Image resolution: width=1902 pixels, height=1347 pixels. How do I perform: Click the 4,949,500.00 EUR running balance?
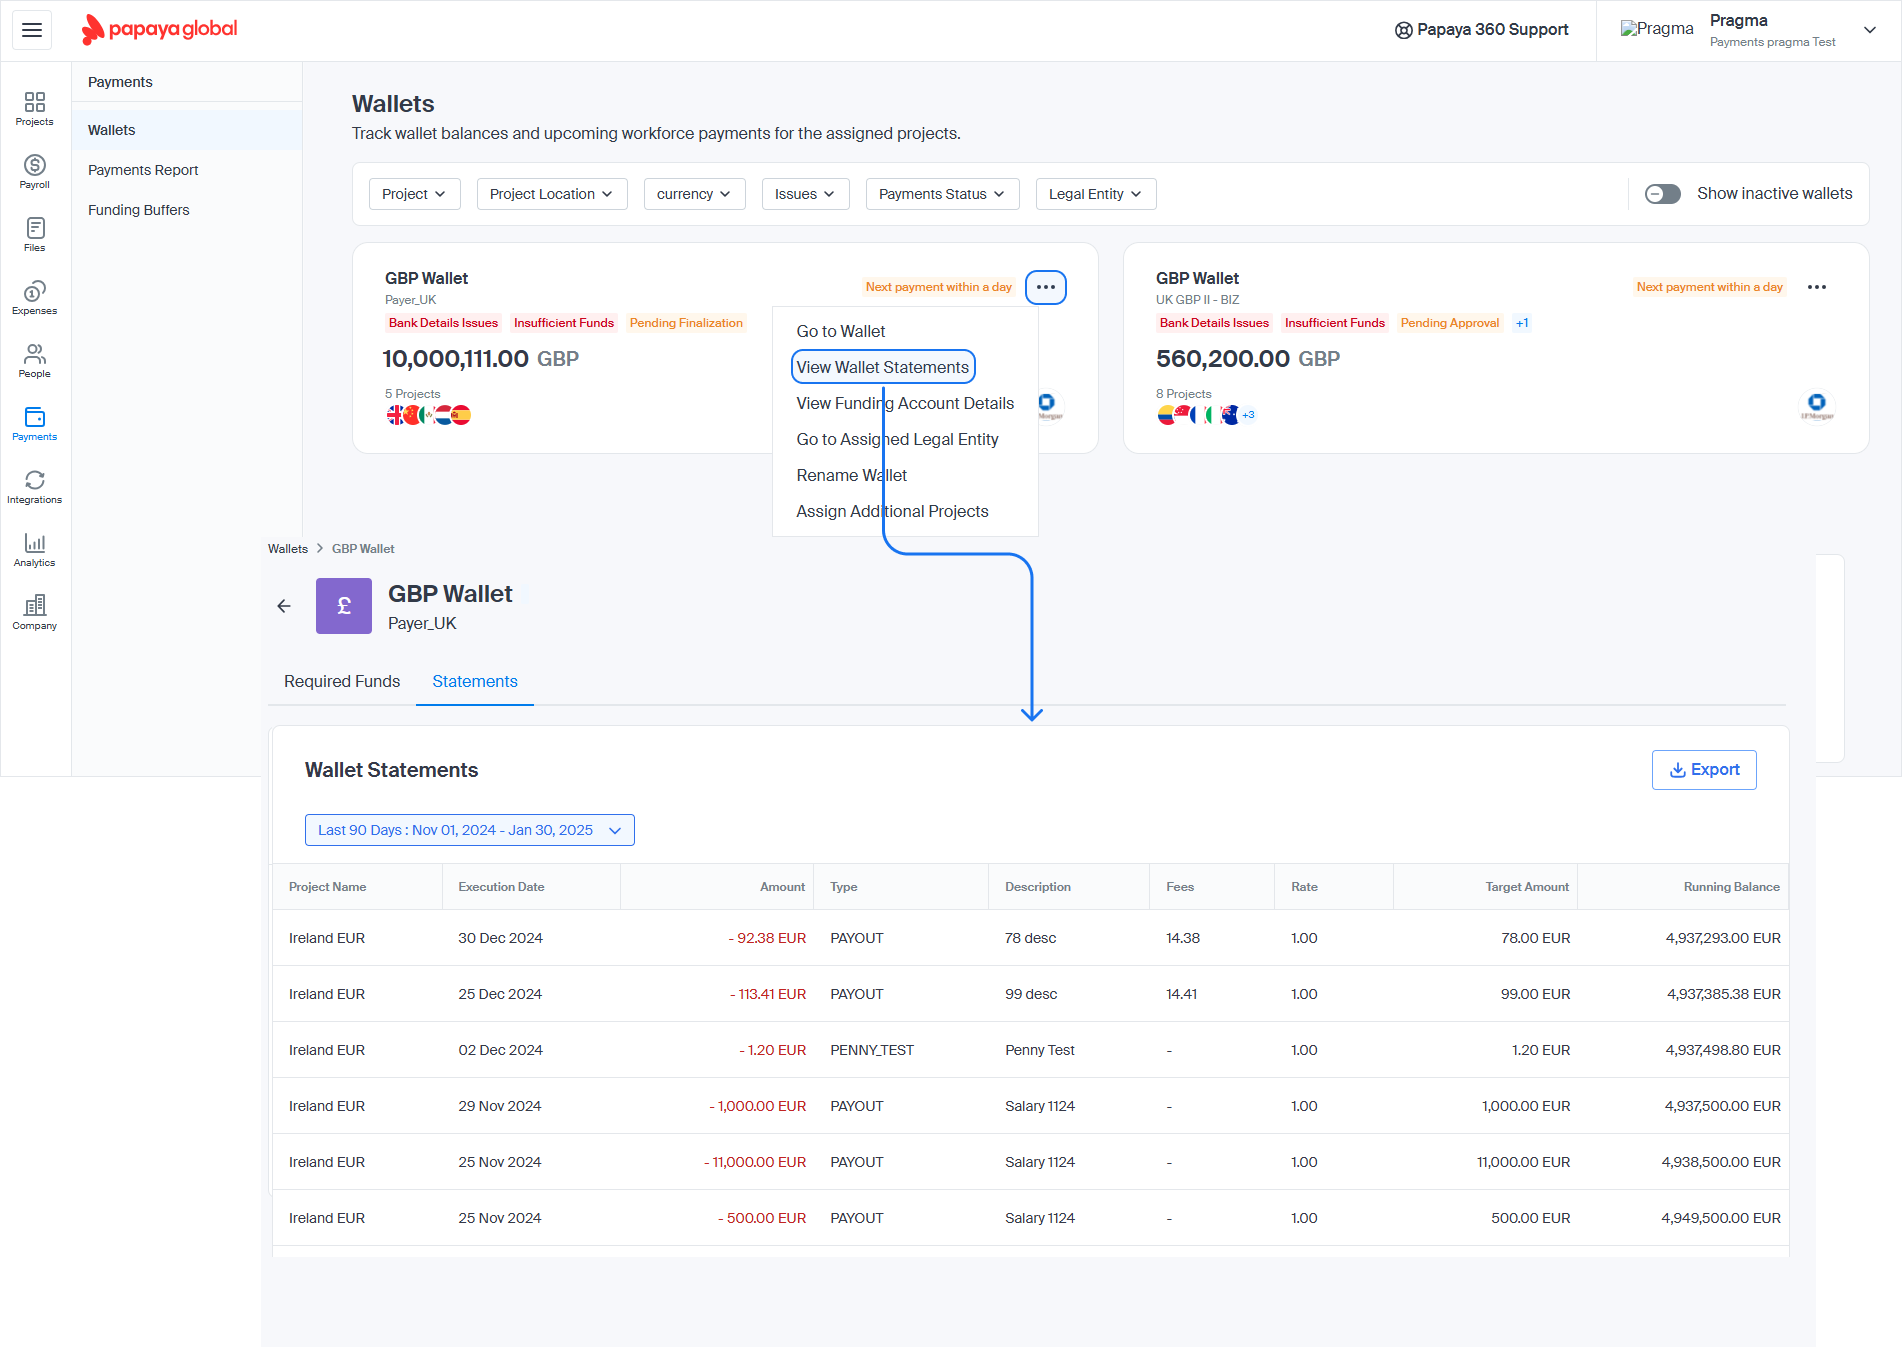pyautogui.click(x=1721, y=1218)
